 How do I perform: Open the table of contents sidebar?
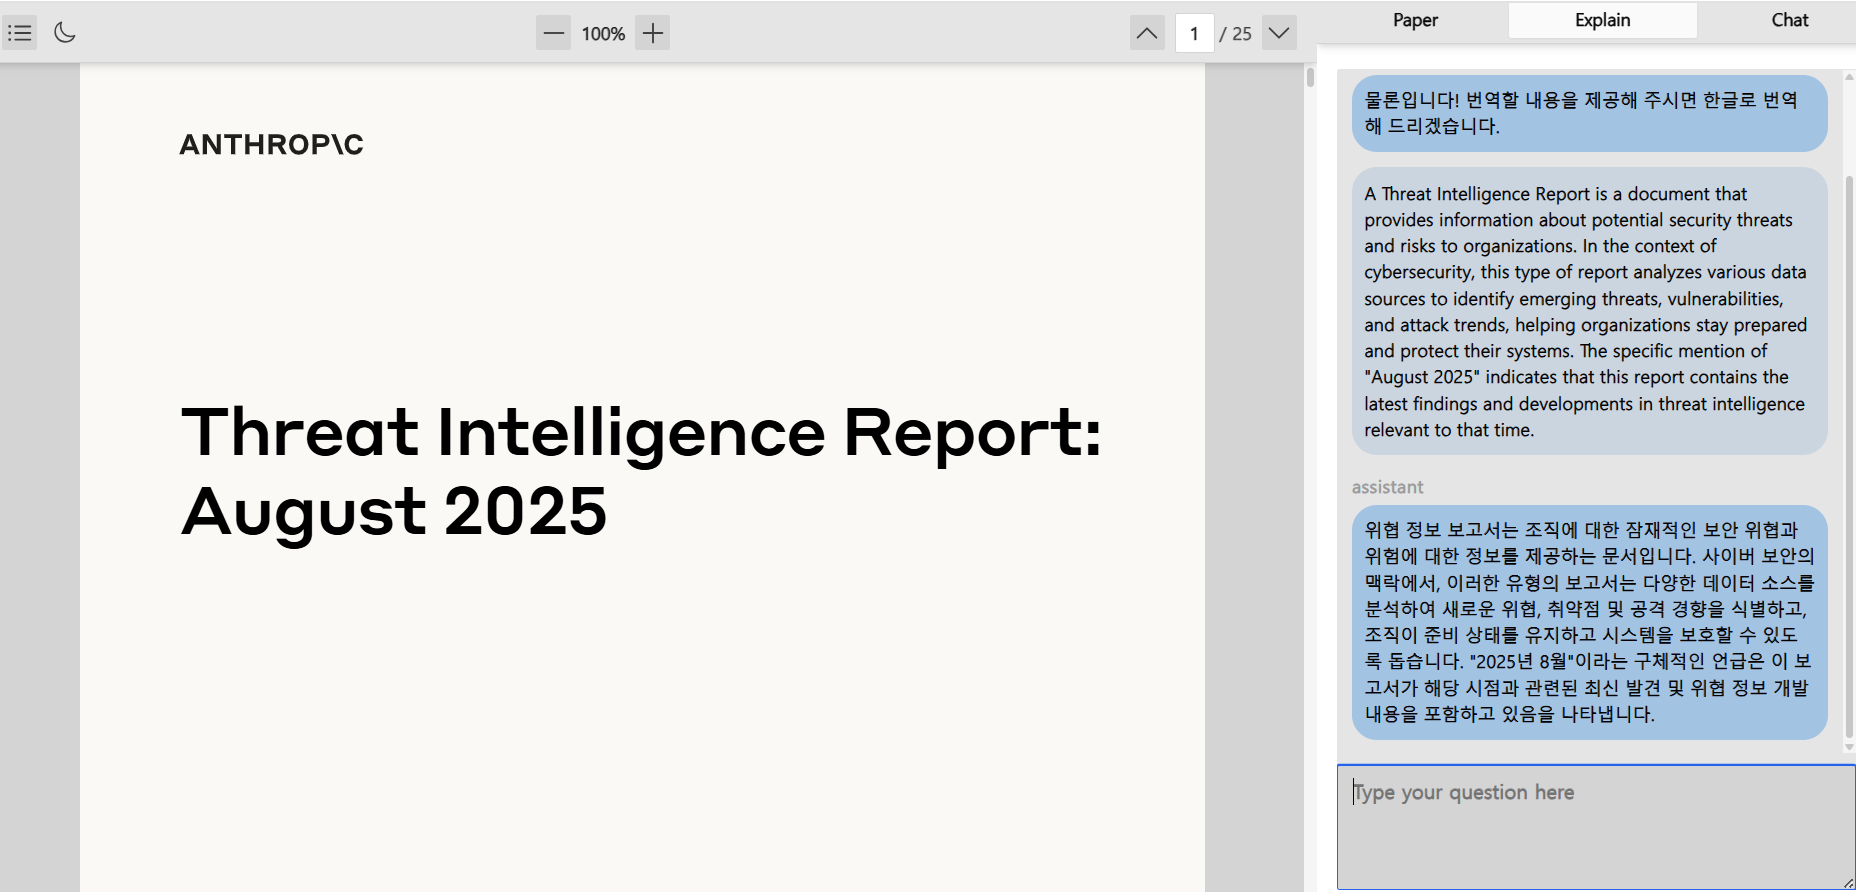pos(20,33)
